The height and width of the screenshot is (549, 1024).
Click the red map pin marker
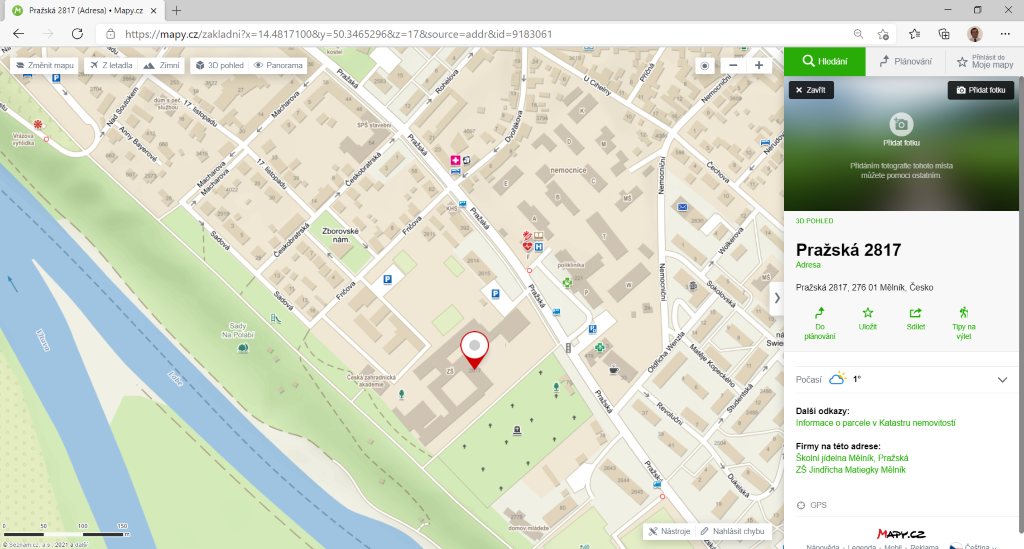coord(474,348)
